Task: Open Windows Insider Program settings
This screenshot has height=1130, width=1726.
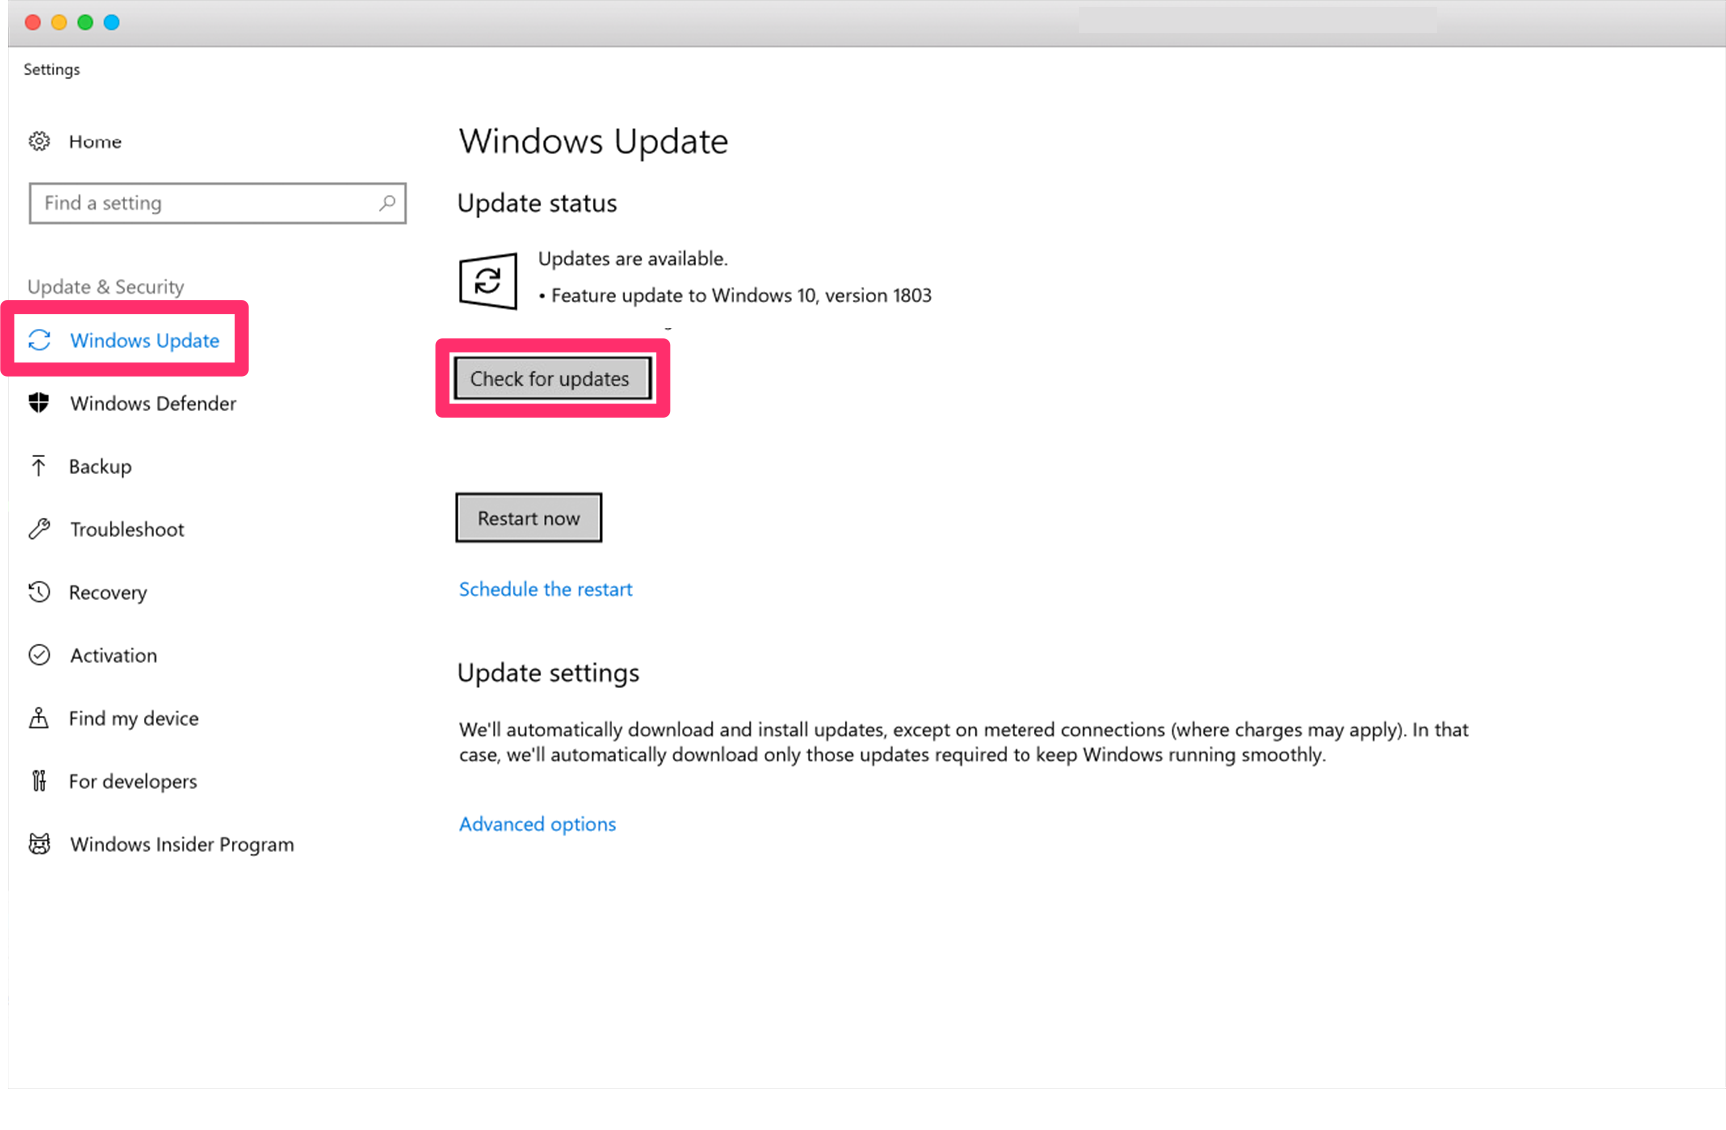Action: 182,844
